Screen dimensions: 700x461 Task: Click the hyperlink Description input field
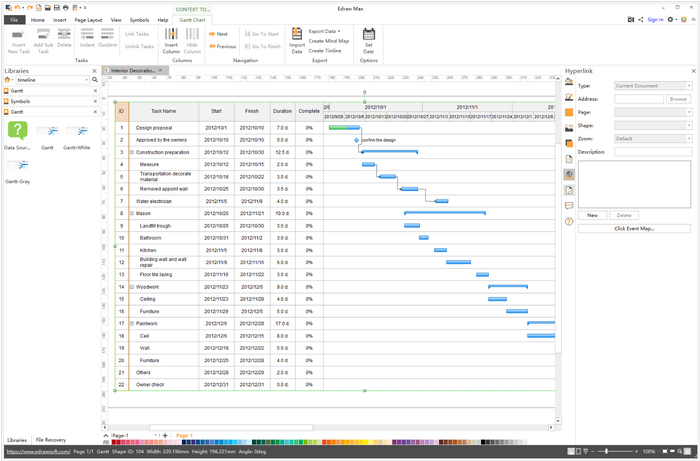click(654, 152)
